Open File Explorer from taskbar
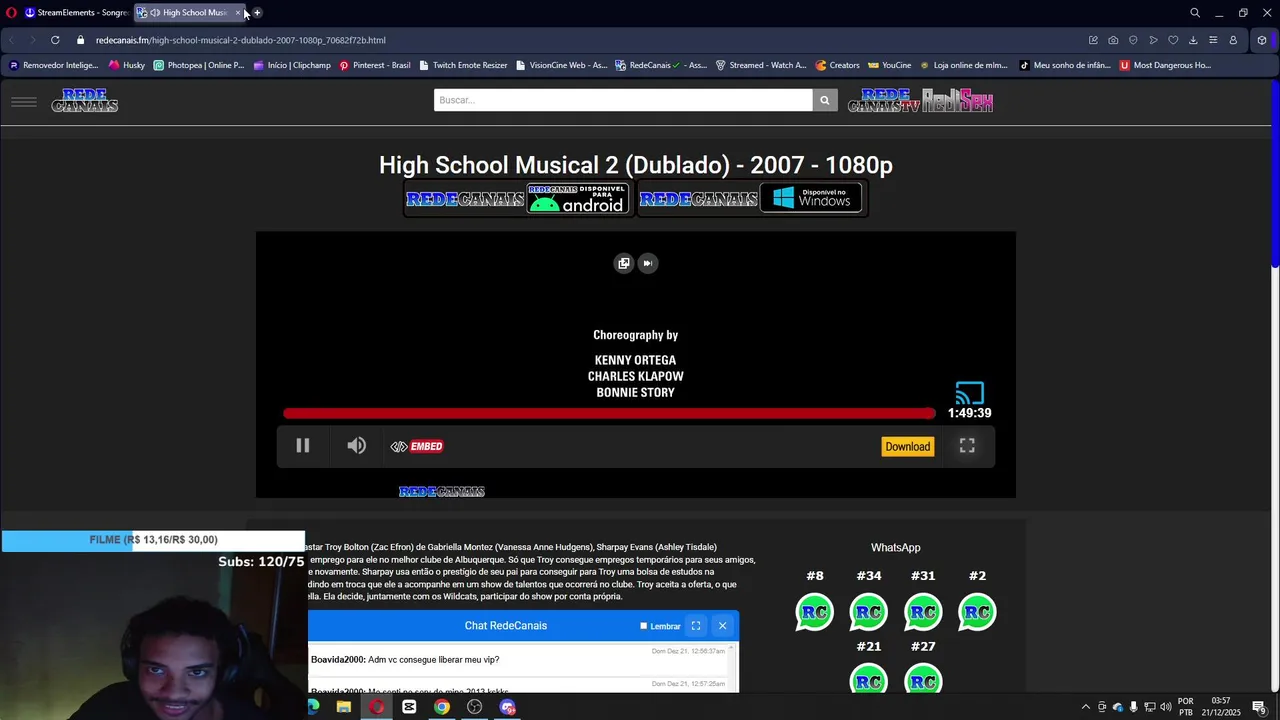 coord(343,707)
